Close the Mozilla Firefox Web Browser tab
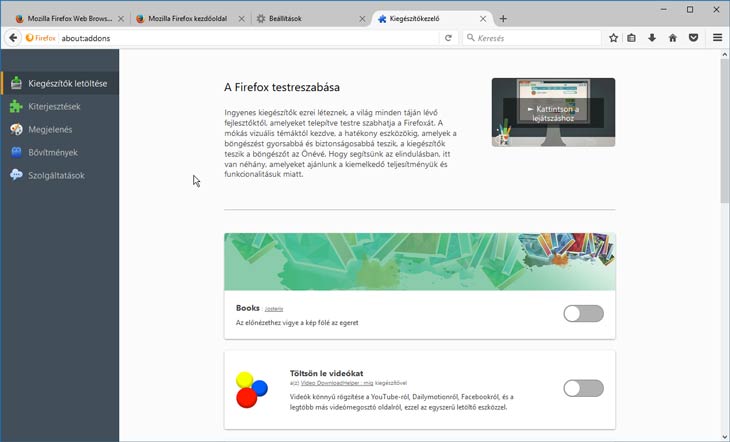The image size is (730, 442). [x=121, y=19]
